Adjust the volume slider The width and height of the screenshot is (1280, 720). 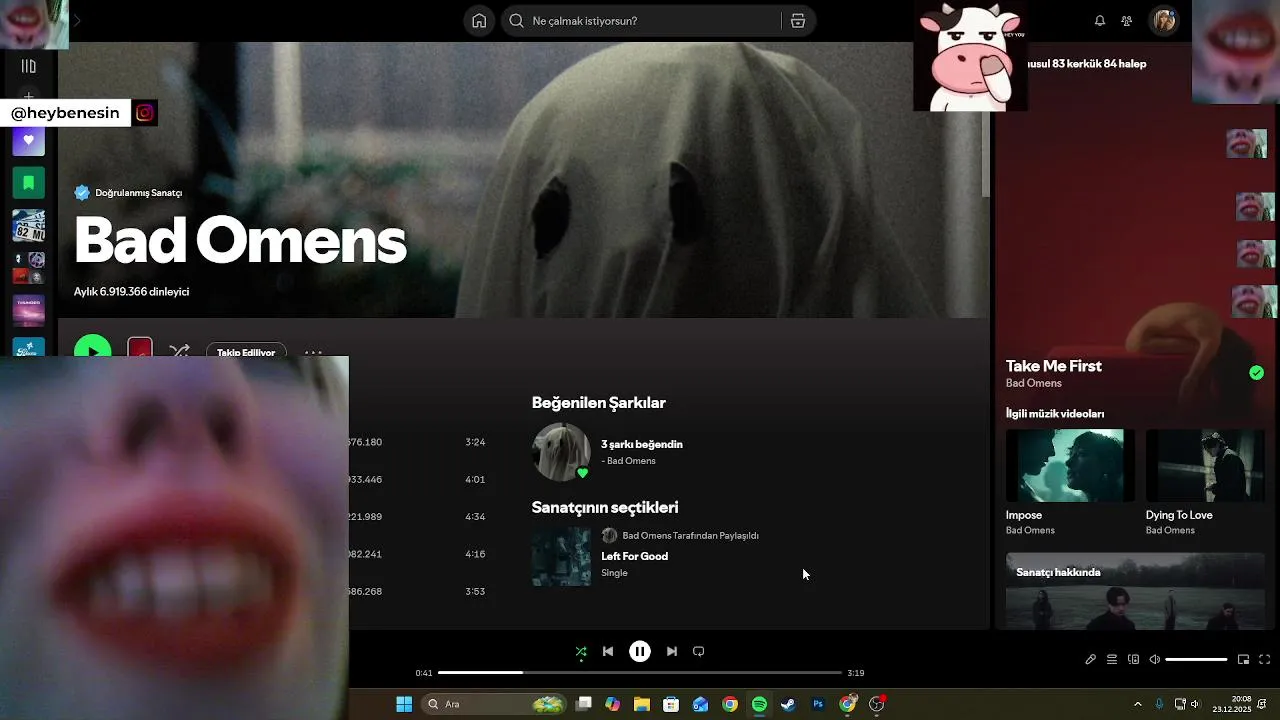click(x=1196, y=659)
